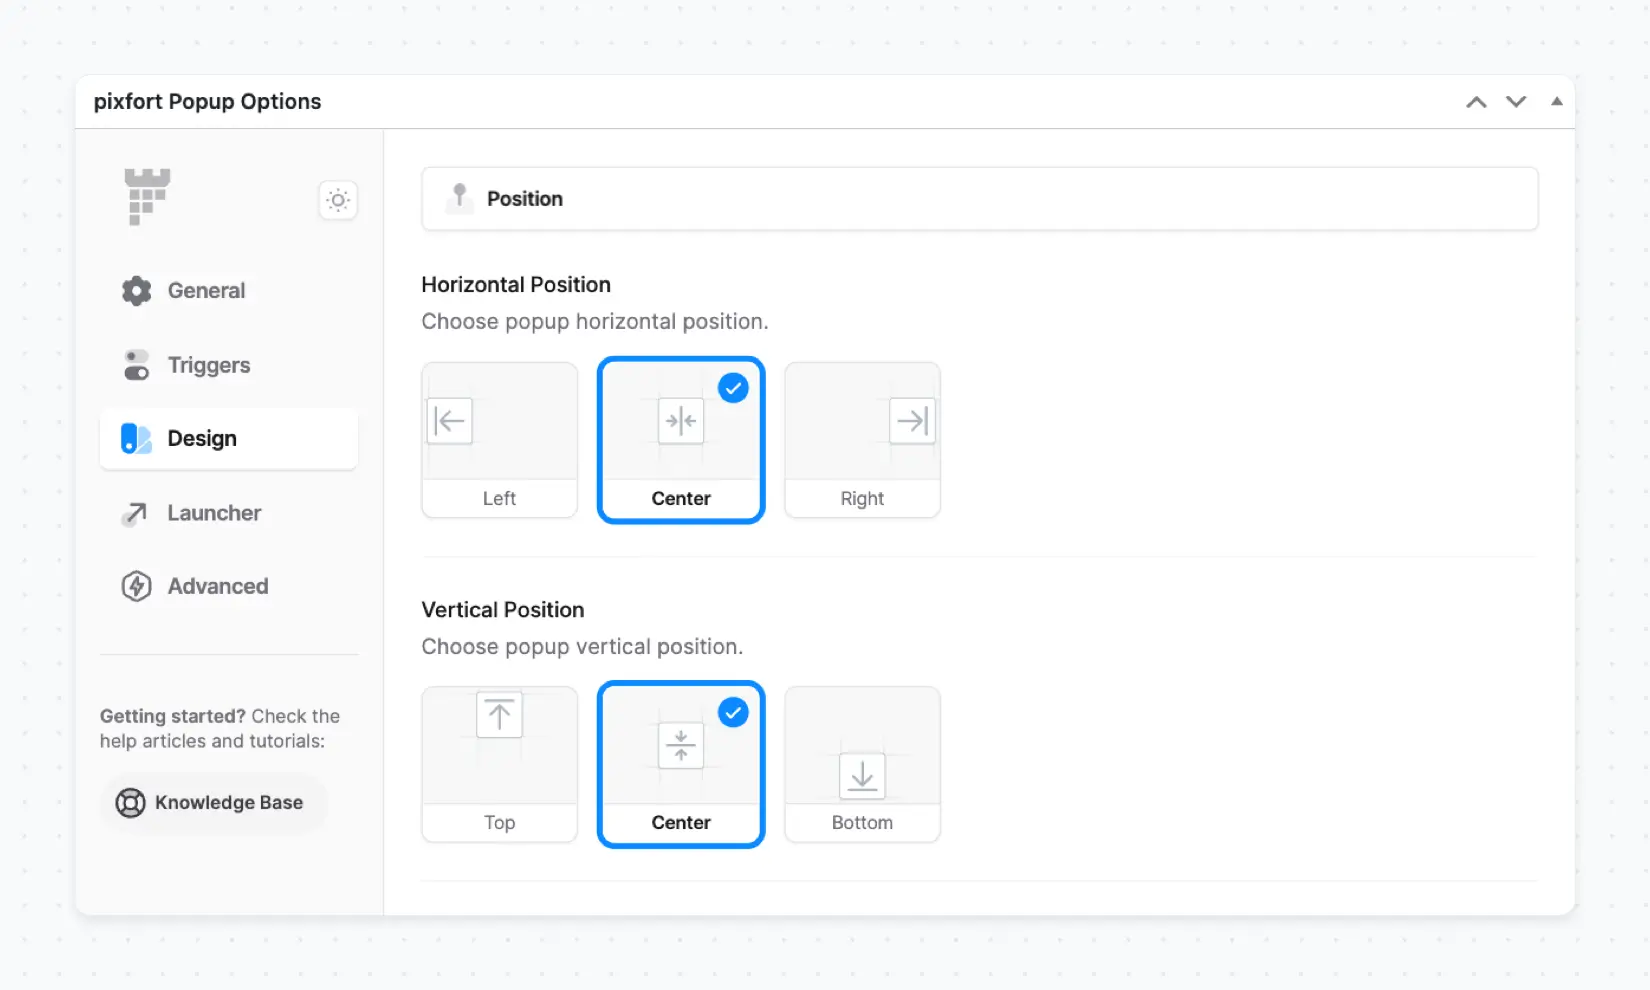Select Top vertical position option
1650x990 pixels.
[x=499, y=764]
